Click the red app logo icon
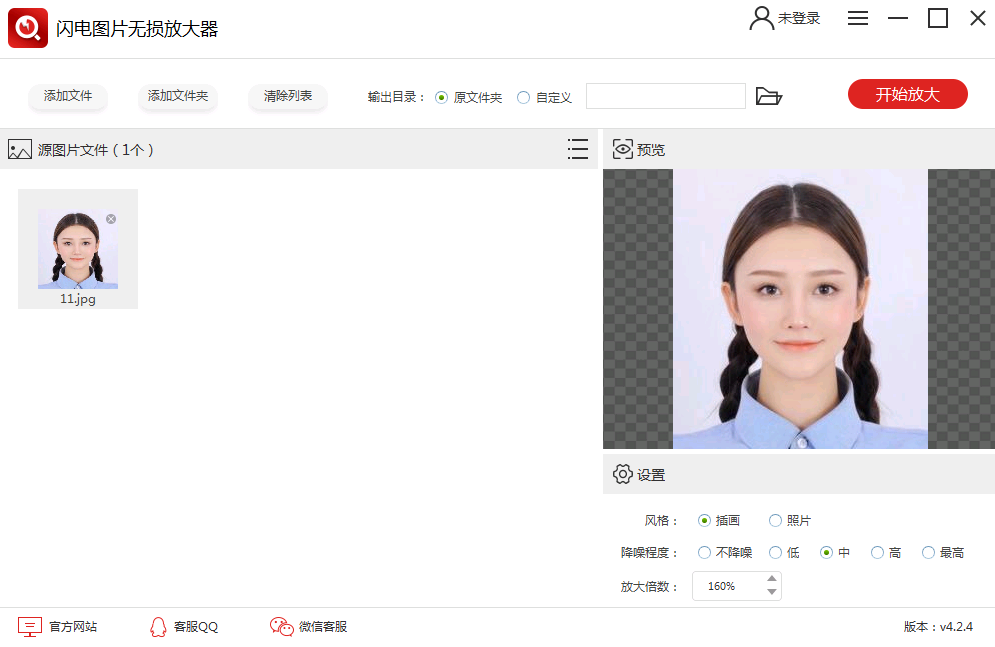The width and height of the screenshot is (995, 647). click(x=28, y=28)
